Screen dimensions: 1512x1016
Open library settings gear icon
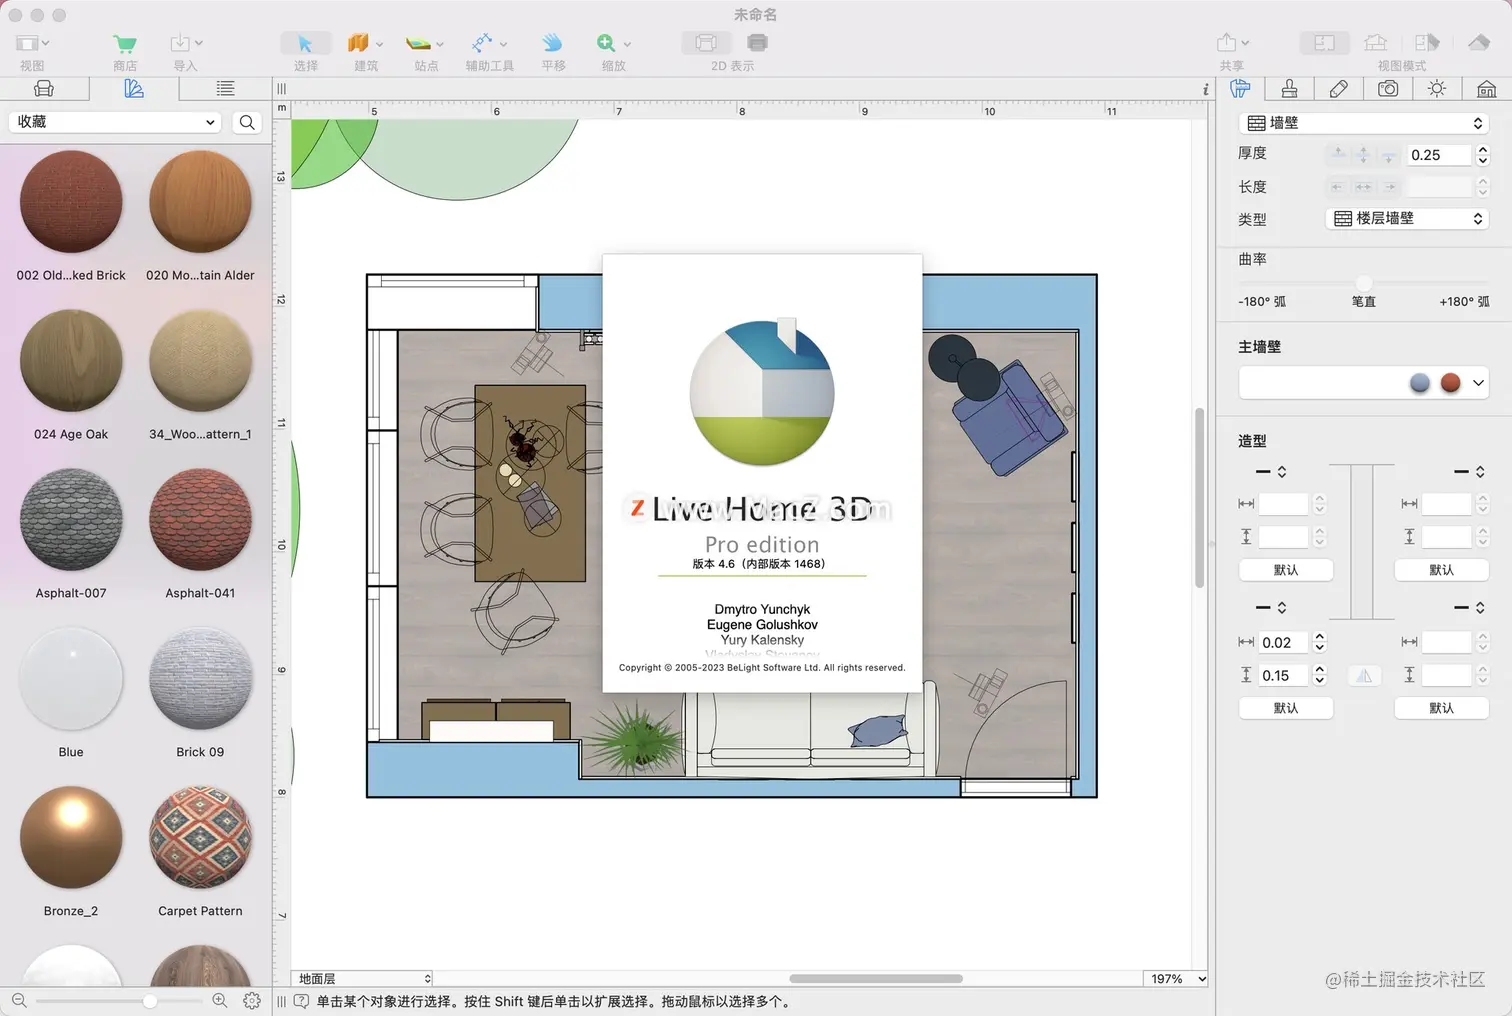(x=252, y=1000)
